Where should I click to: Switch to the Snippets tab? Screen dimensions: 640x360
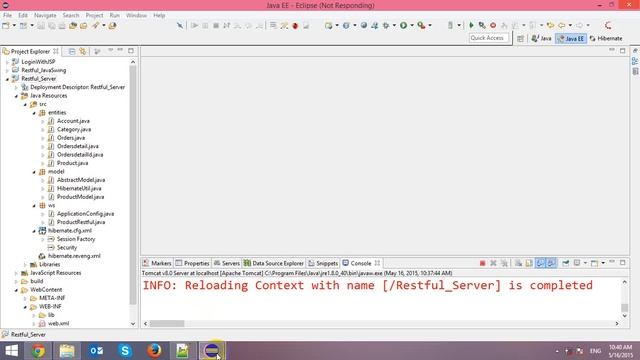[x=323, y=263]
